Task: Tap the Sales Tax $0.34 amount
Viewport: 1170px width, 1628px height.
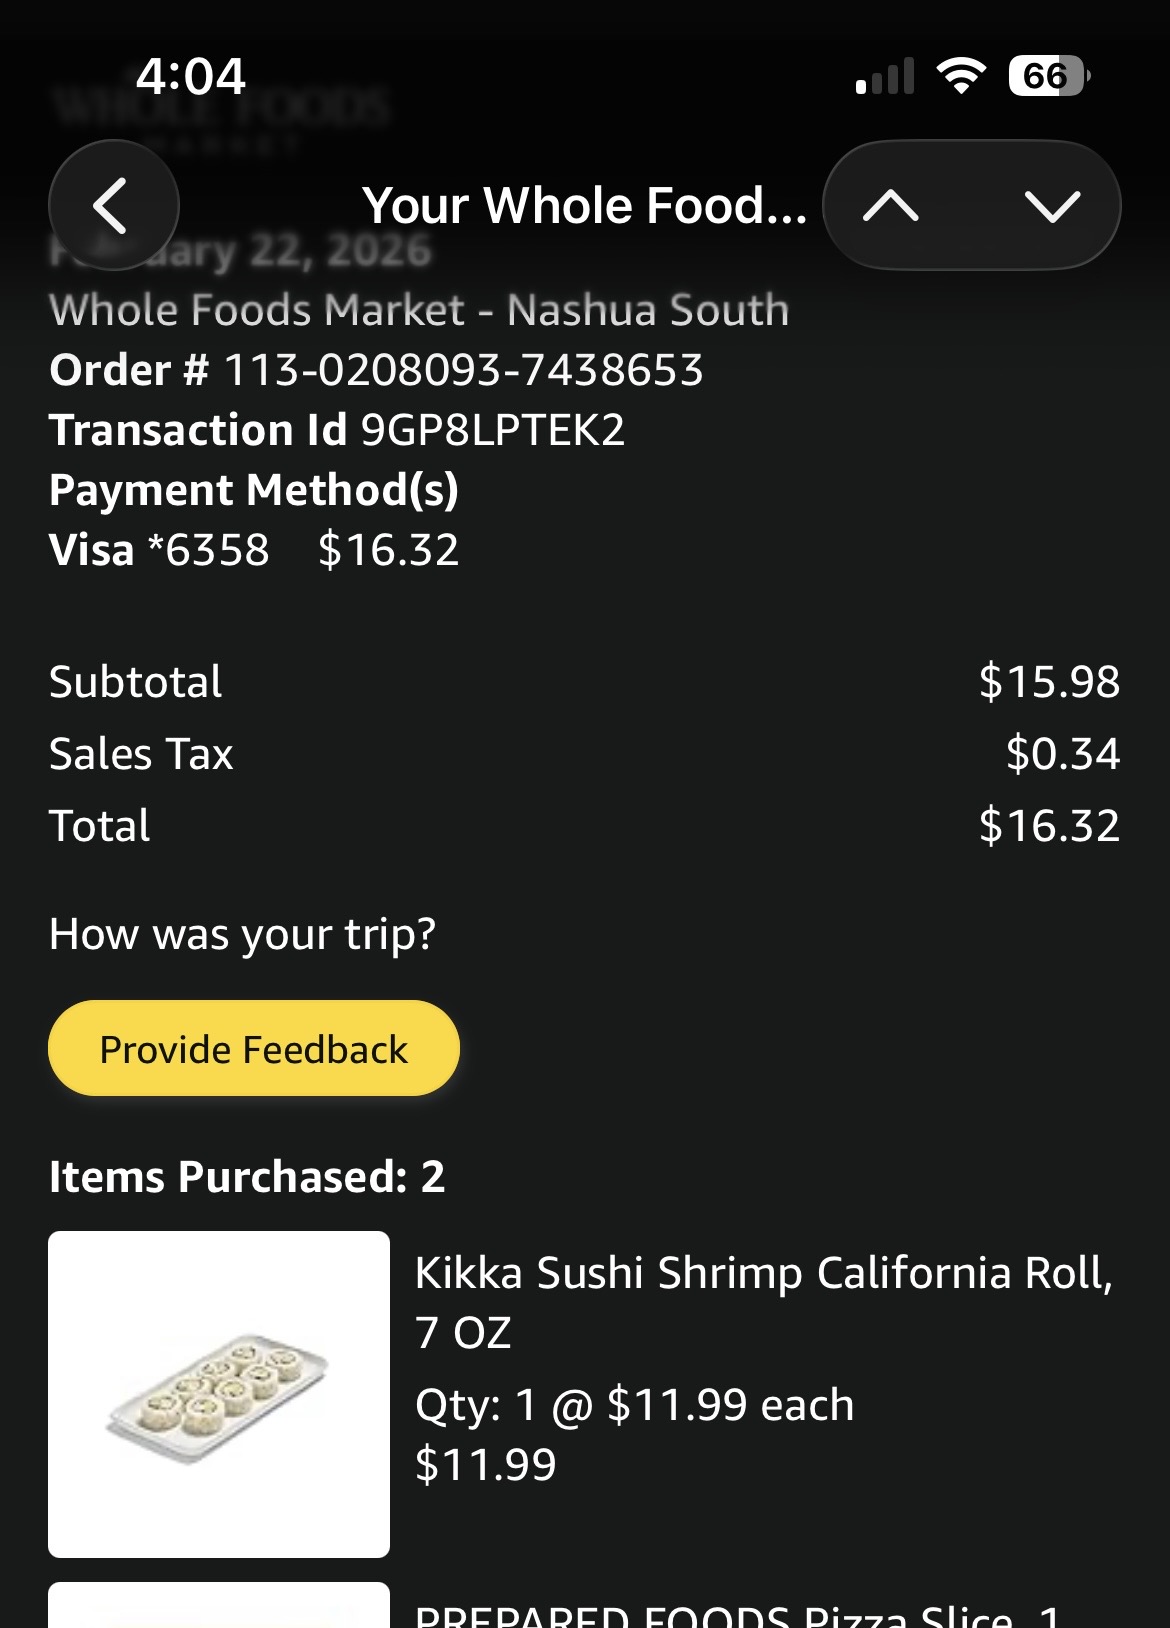Action: [1062, 754]
